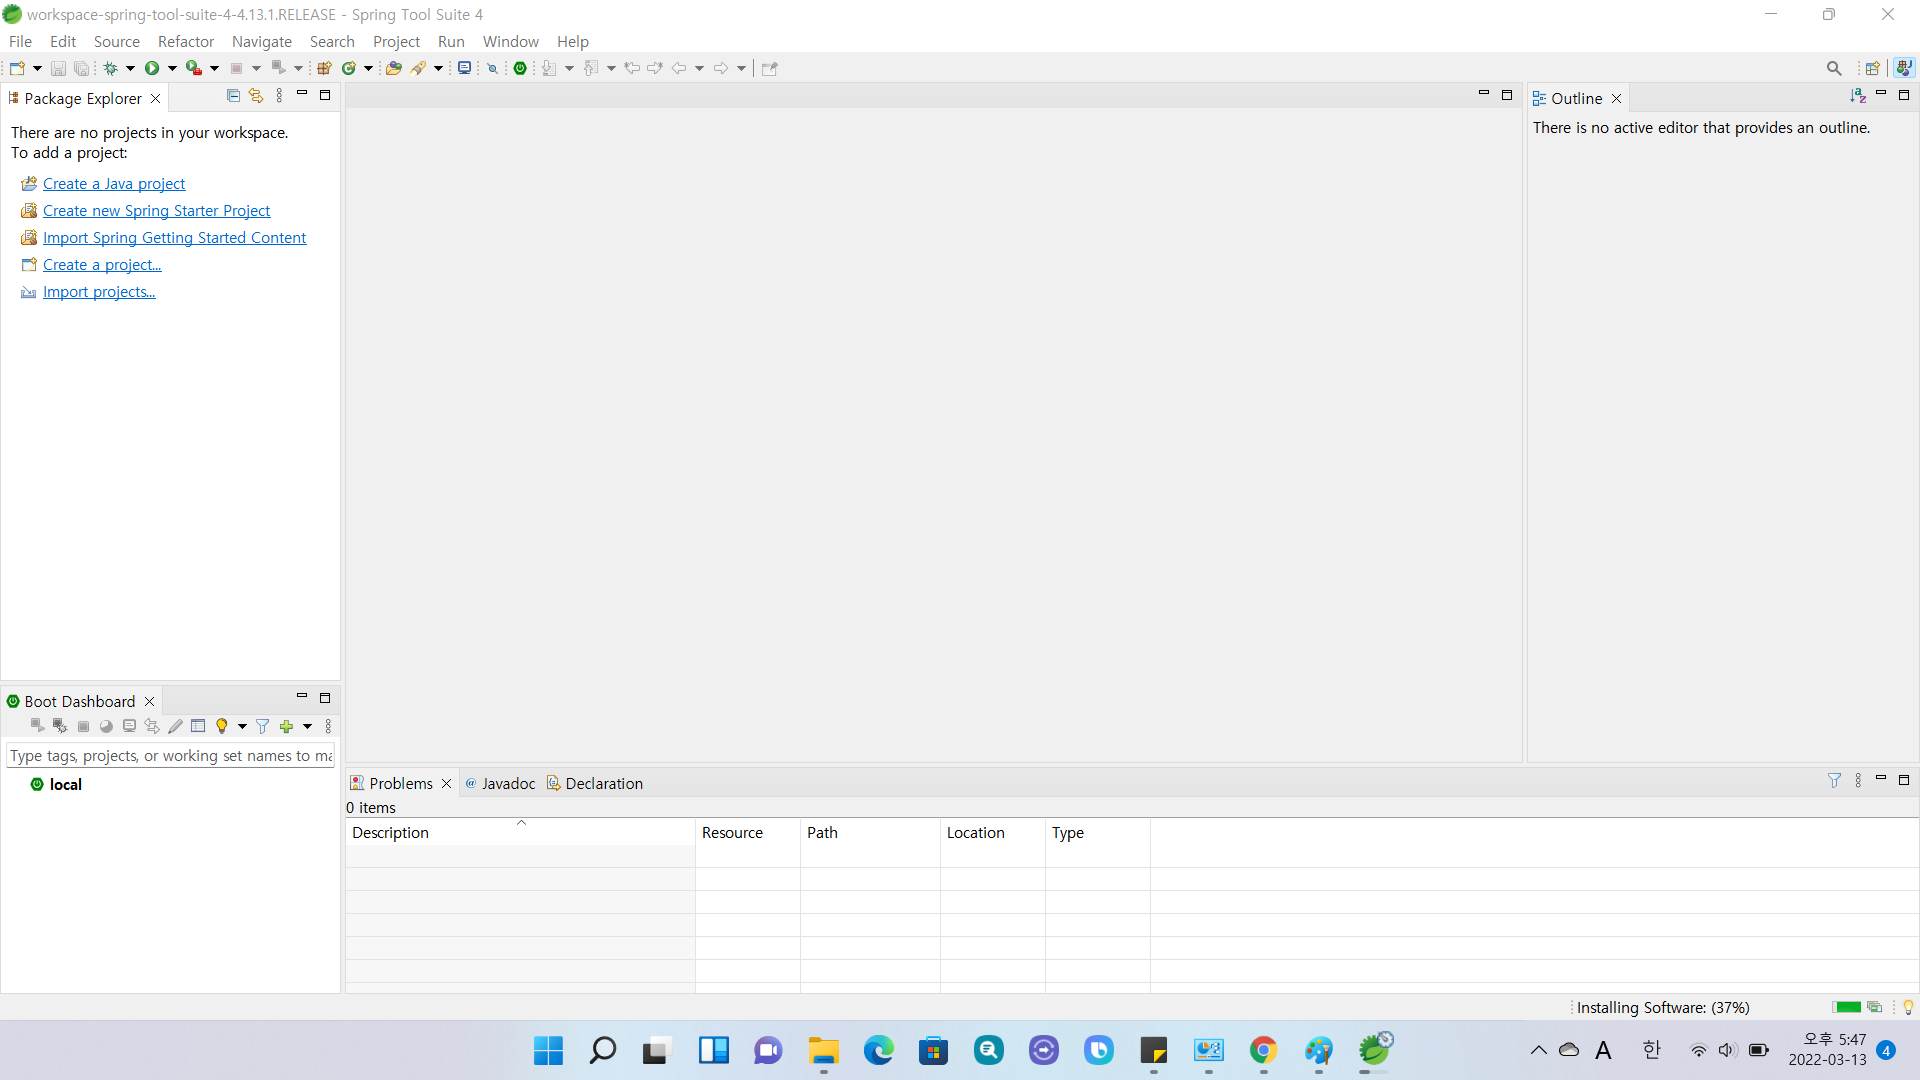Click the Boot Dashboard tag filter field
This screenshot has width=1920, height=1080.
click(170, 755)
